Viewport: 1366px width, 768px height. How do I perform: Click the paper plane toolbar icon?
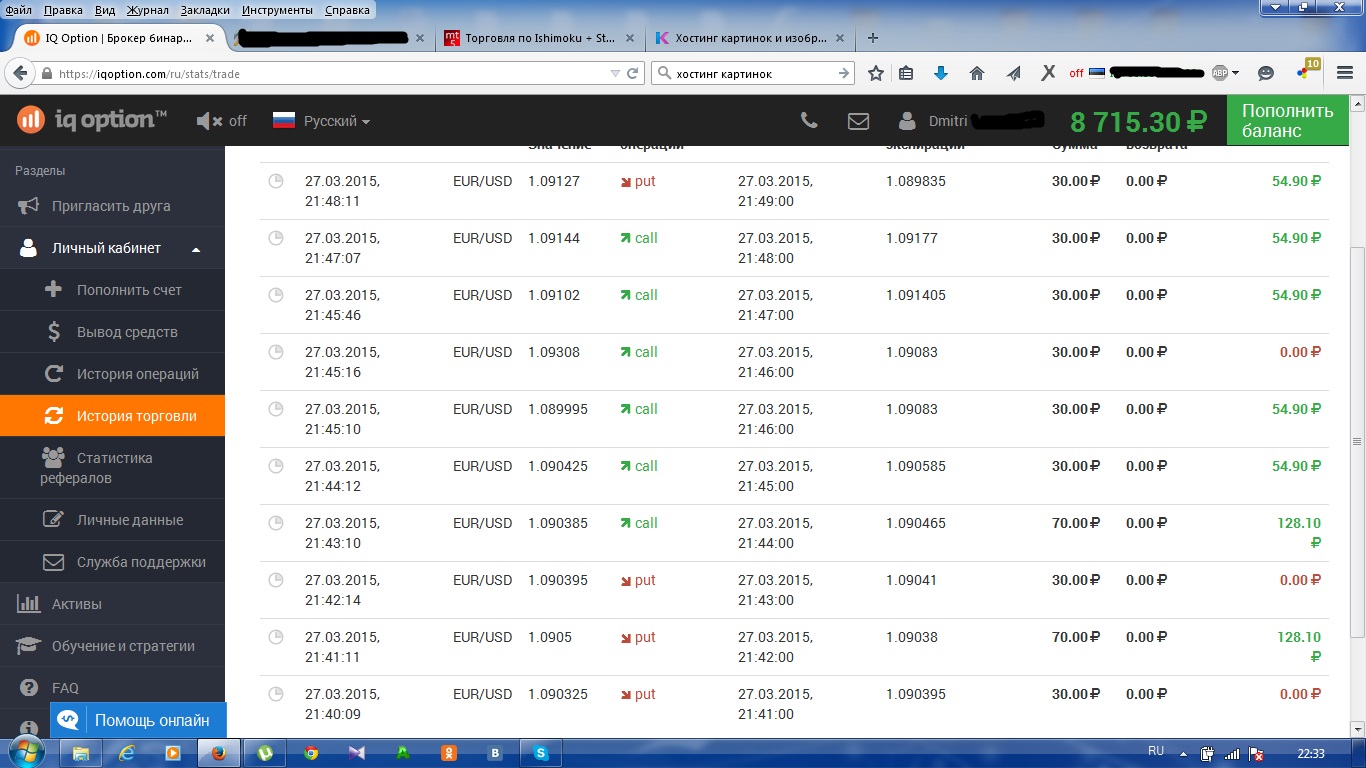click(x=1013, y=73)
